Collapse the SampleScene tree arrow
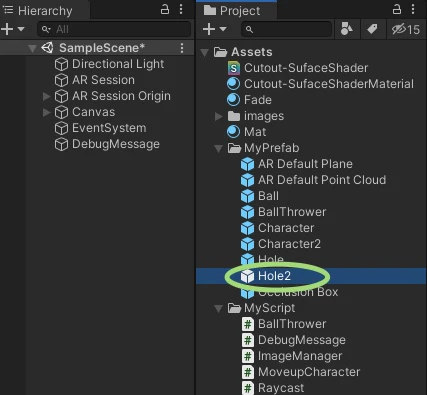427x395 pixels. (x=32, y=49)
